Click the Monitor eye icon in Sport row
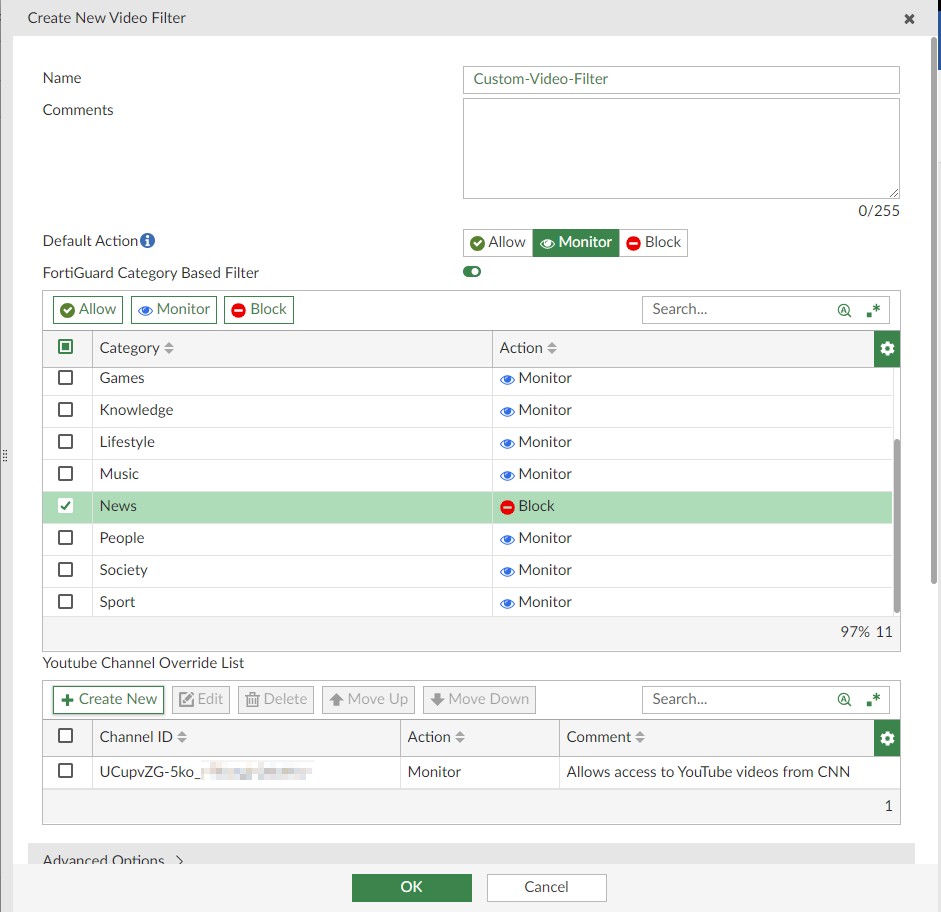 pos(507,603)
